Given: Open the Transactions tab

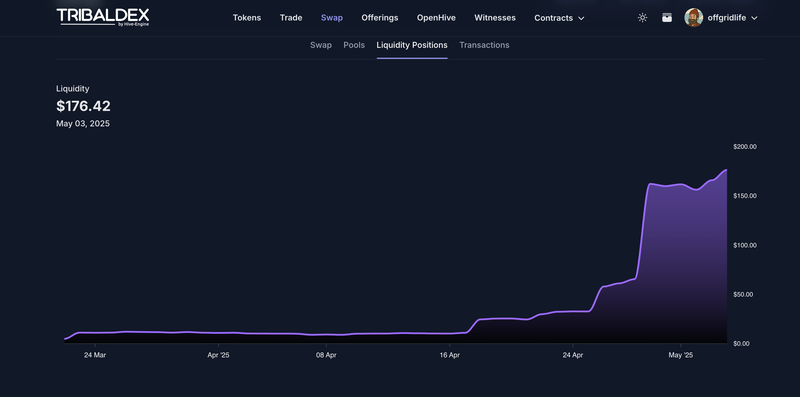Looking at the screenshot, I should (484, 45).
